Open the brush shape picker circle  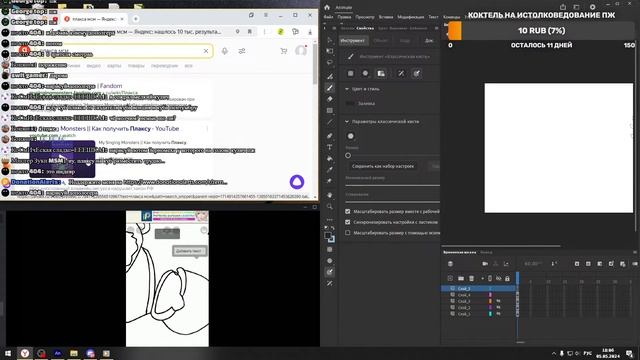[351, 136]
